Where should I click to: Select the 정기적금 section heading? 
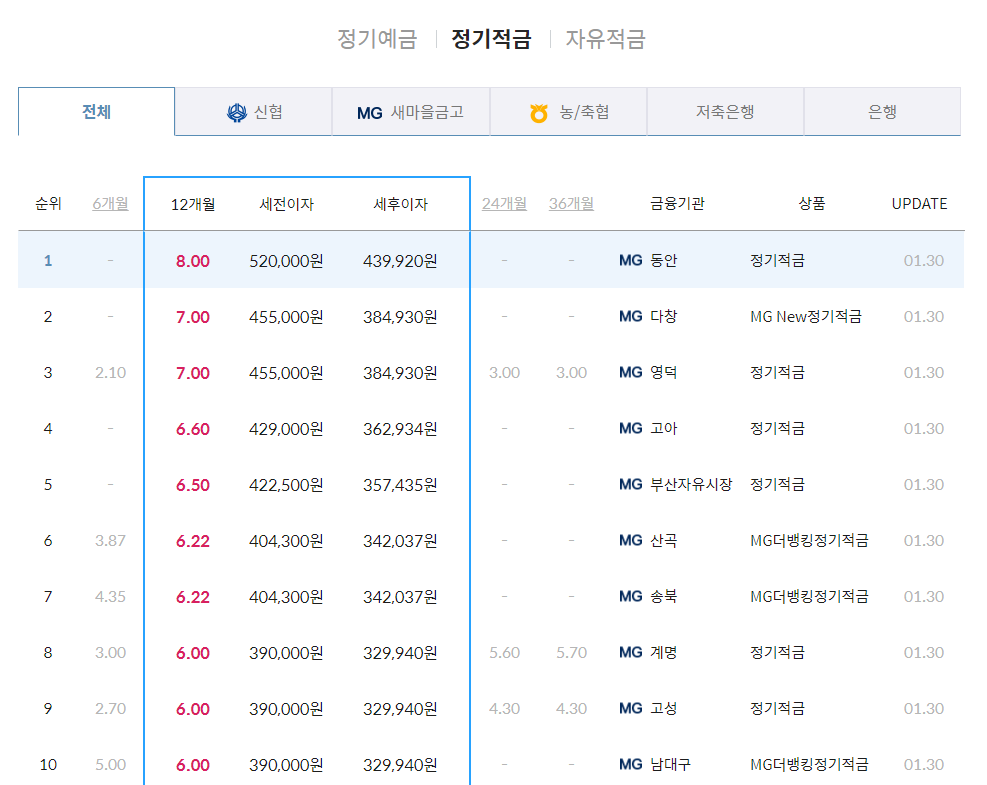point(491,39)
